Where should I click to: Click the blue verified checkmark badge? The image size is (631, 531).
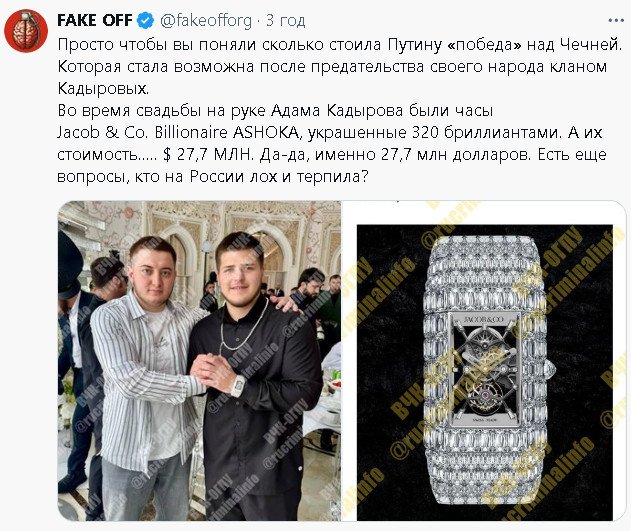point(146,20)
